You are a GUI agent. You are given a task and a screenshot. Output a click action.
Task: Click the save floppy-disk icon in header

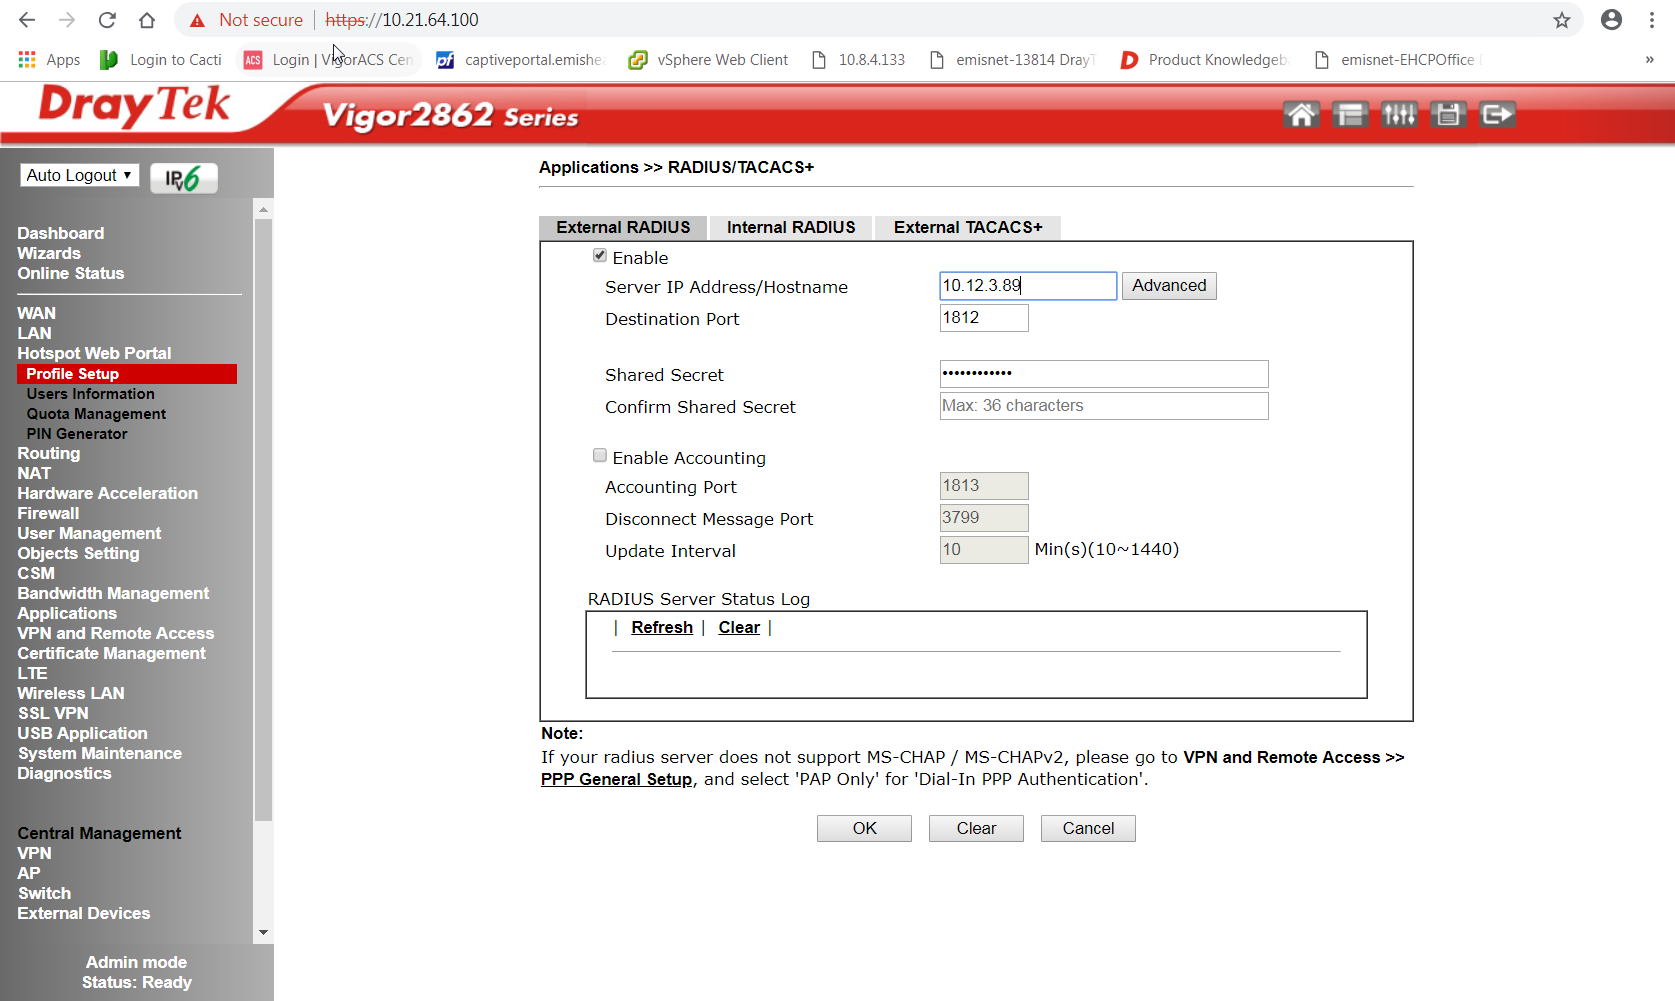coord(1448,115)
